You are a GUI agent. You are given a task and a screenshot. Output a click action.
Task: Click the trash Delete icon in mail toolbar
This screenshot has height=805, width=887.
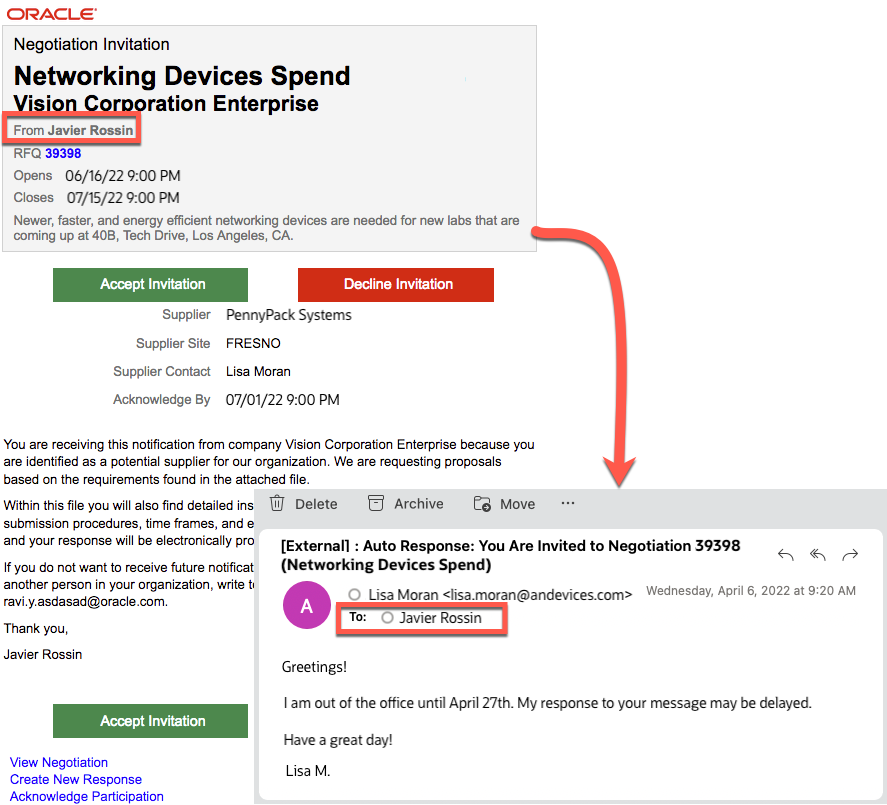[277, 503]
